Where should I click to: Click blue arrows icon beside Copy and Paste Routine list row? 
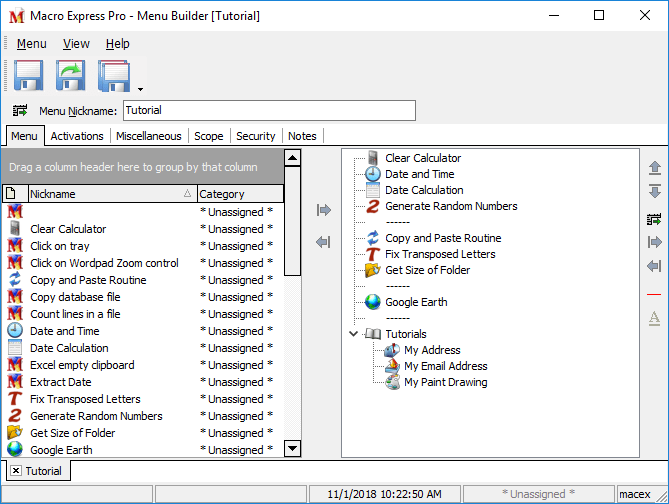point(15,280)
